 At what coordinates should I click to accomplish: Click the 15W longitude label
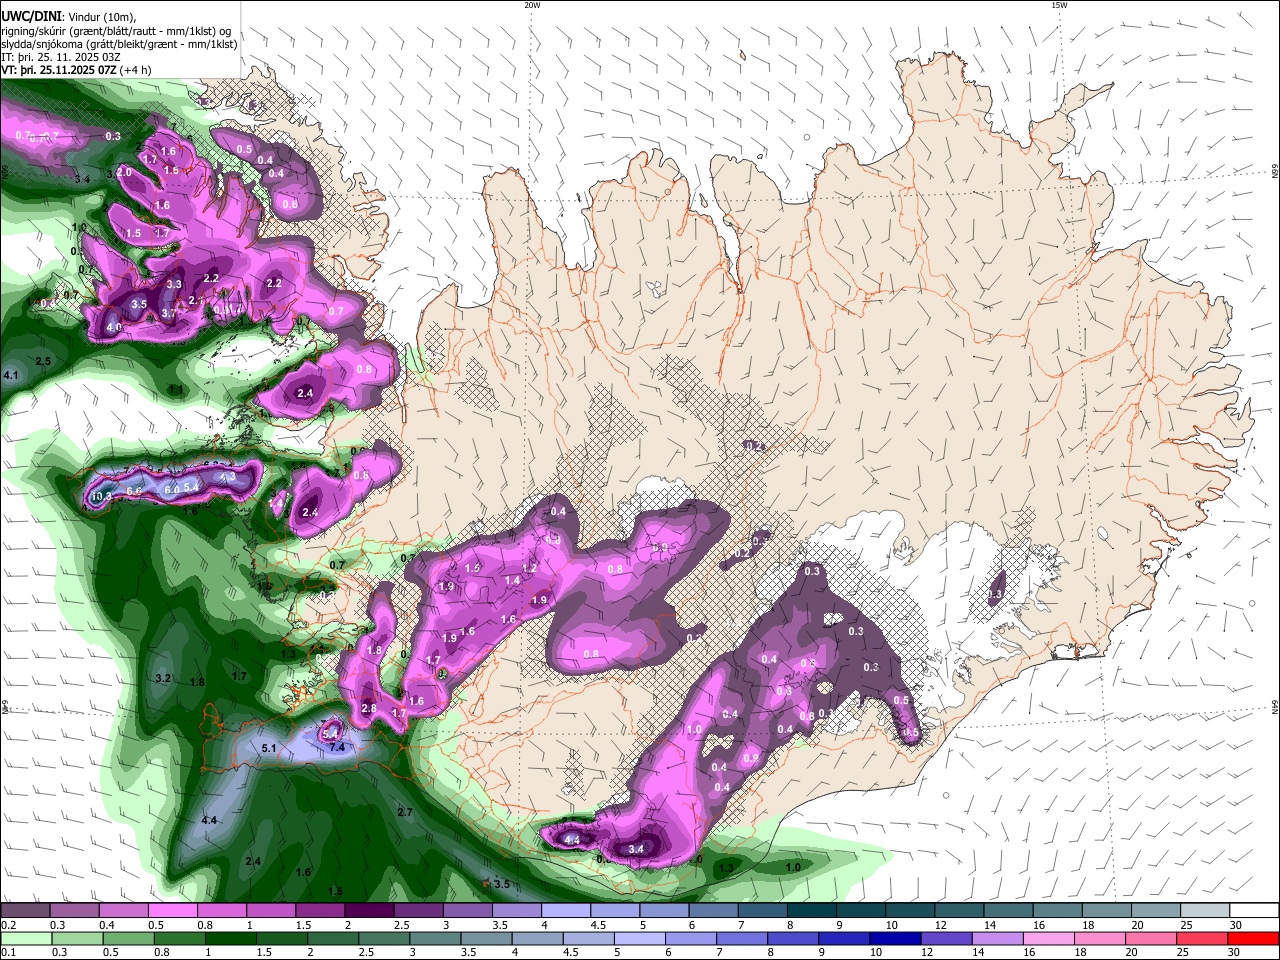click(x=1059, y=4)
